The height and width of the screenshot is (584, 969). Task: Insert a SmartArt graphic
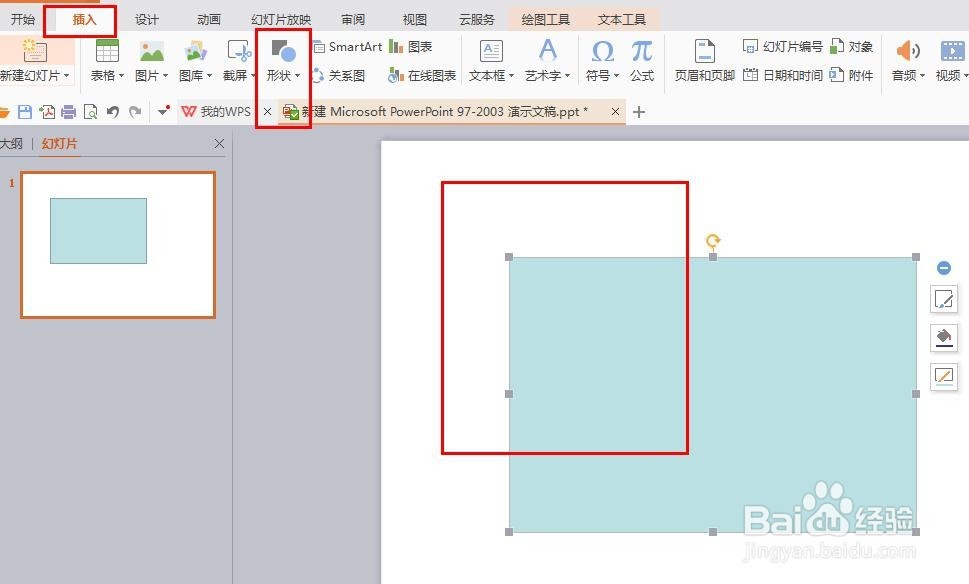347,46
